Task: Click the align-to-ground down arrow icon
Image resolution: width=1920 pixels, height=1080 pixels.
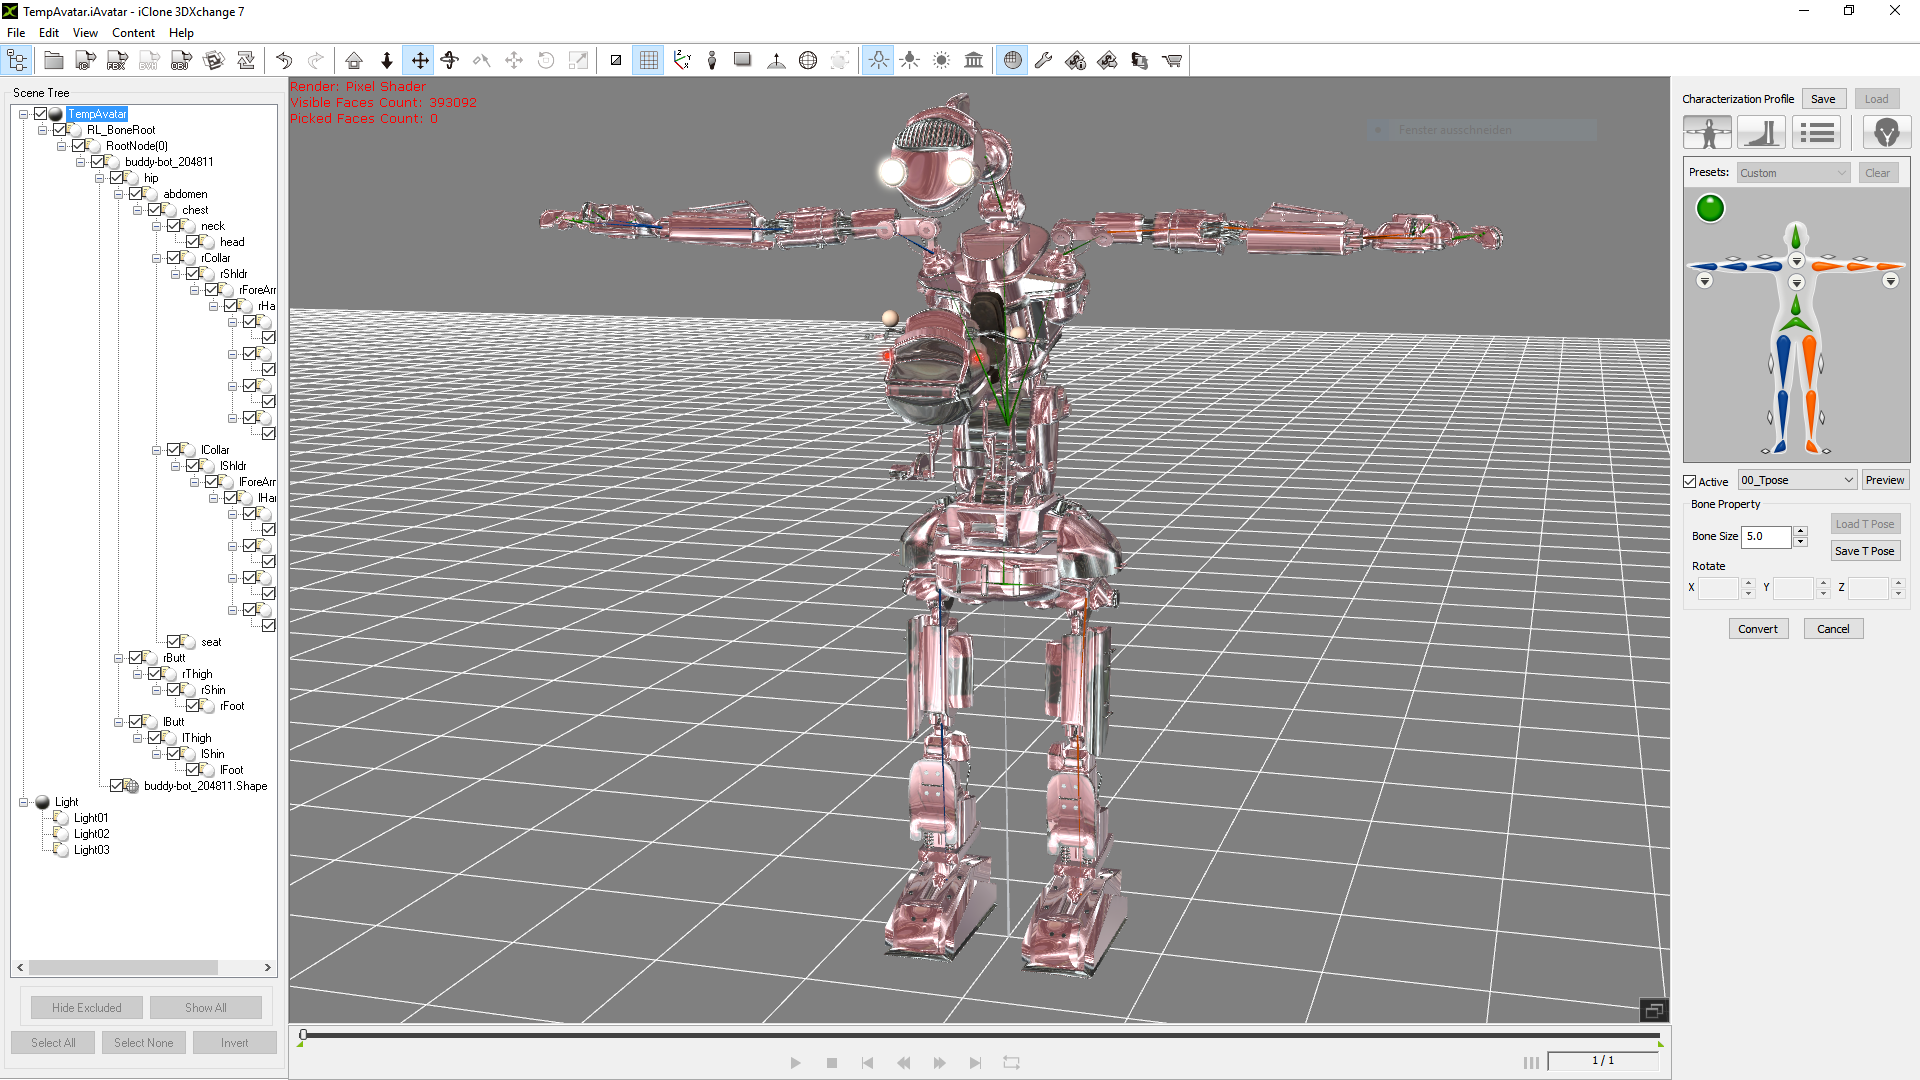Action: point(387,61)
